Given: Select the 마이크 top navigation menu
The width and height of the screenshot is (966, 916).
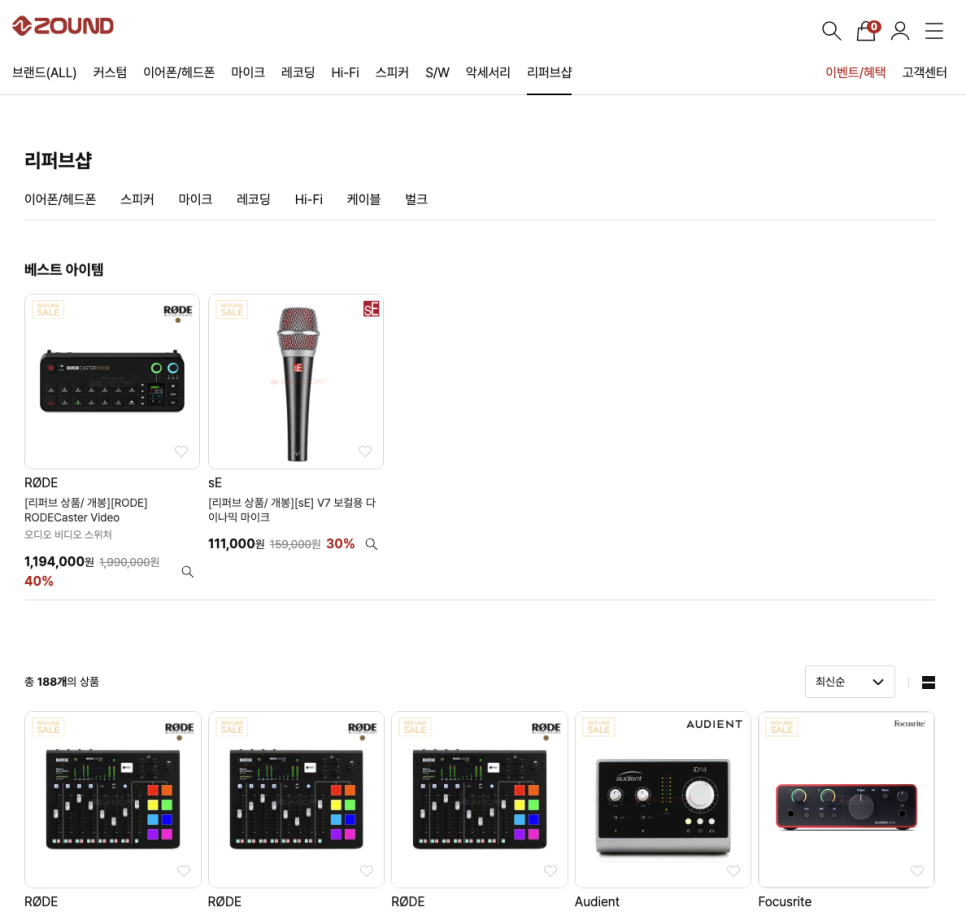Looking at the screenshot, I should pyautogui.click(x=248, y=73).
